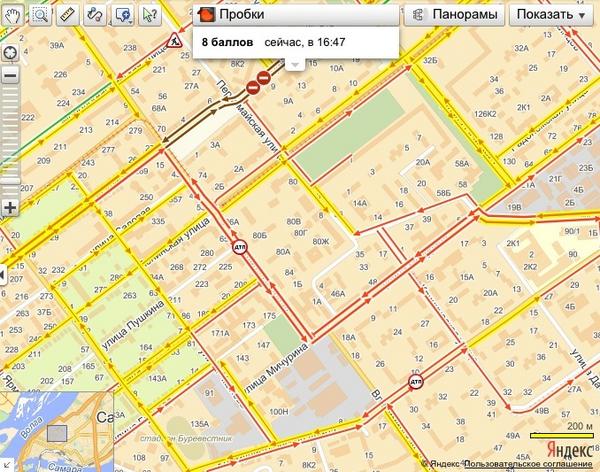Click the '8 баллов' traffic score text
This screenshot has width=600, height=472.
tap(227, 42)
